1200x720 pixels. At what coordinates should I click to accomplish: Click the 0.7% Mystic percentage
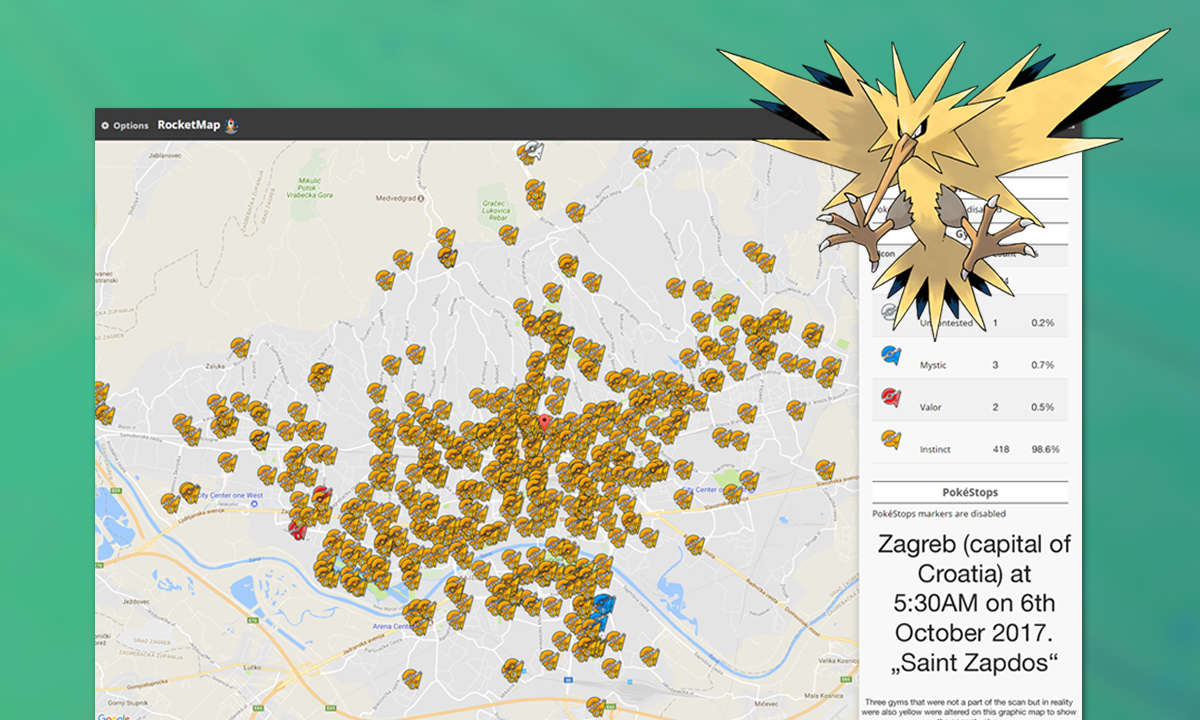(1042, 365)
